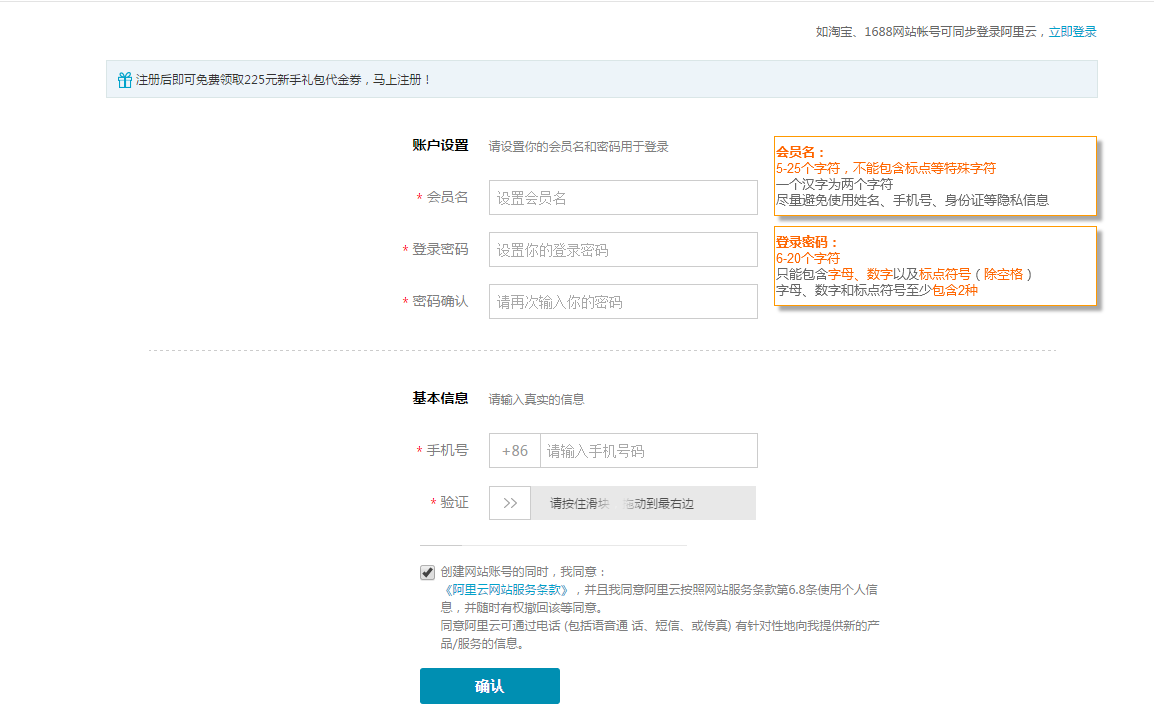Open the 阿里云网站服务条款 link
Screen dimensions: 1166x725
click(x=506, y=590)
